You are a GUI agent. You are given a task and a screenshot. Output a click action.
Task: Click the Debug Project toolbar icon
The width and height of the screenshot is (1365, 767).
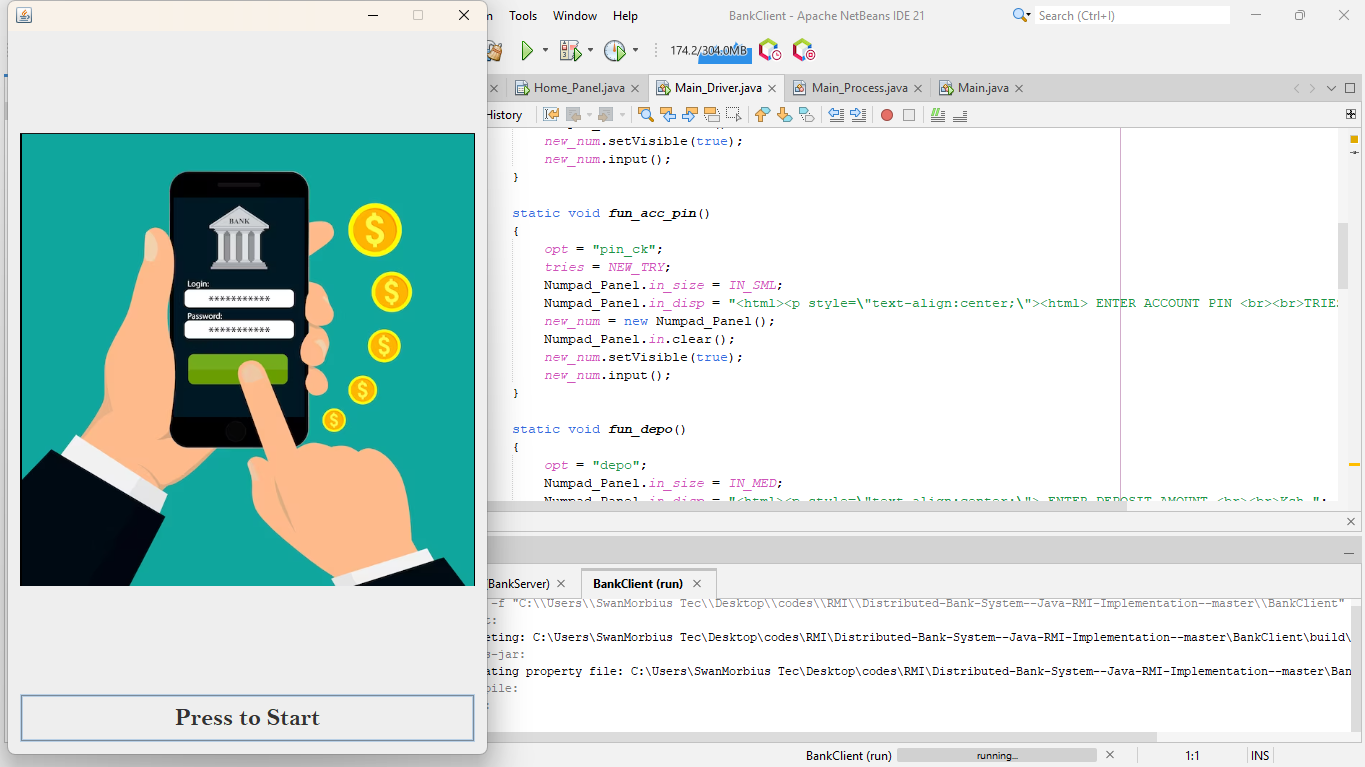570,50
